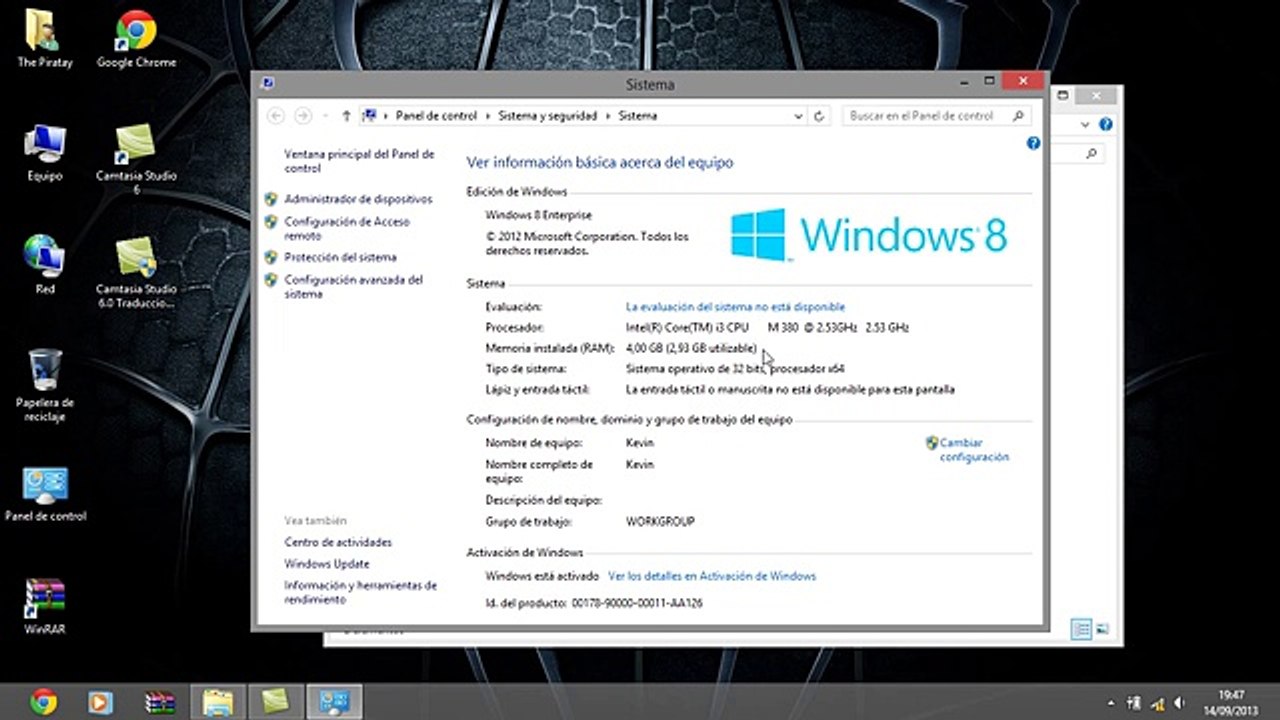Click the Chrome icon in taskbar
Screen dimensions: 1280x720
click(x=43, y=702)
